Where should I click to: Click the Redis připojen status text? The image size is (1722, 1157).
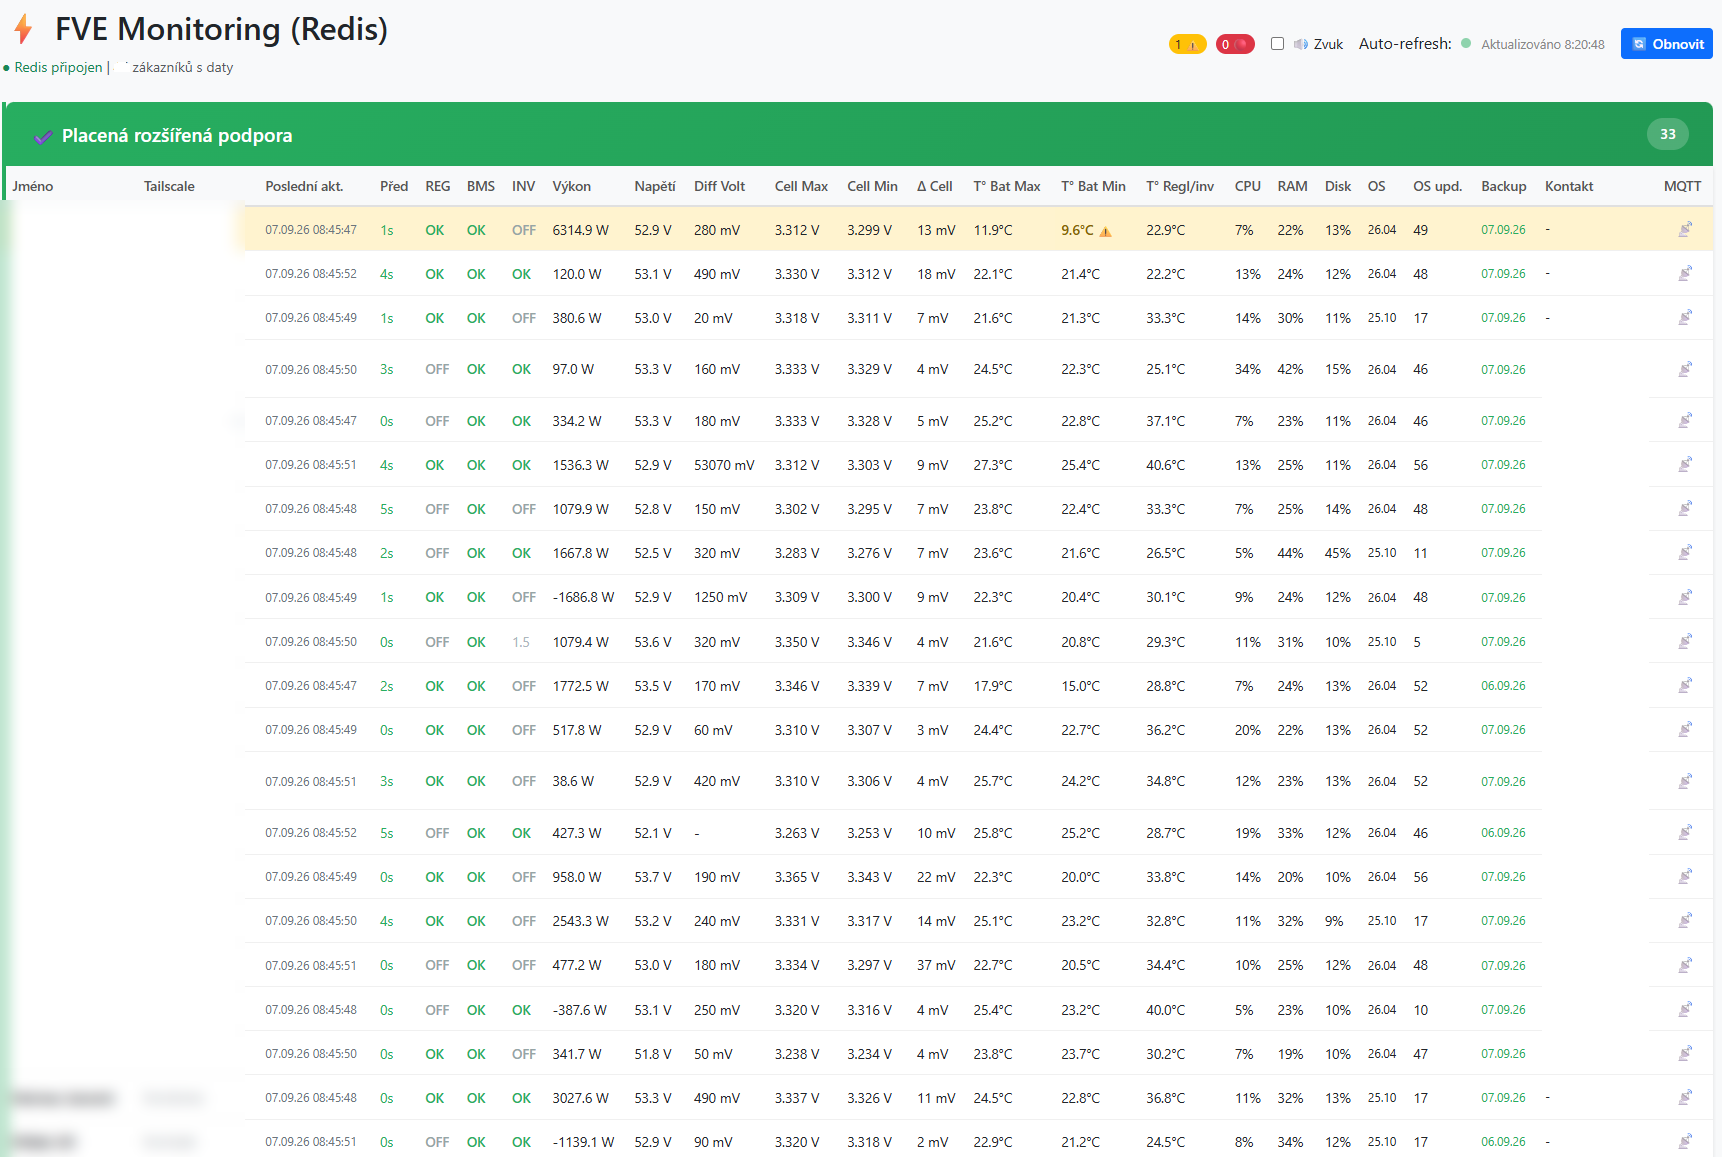click(x=58, y=67)
